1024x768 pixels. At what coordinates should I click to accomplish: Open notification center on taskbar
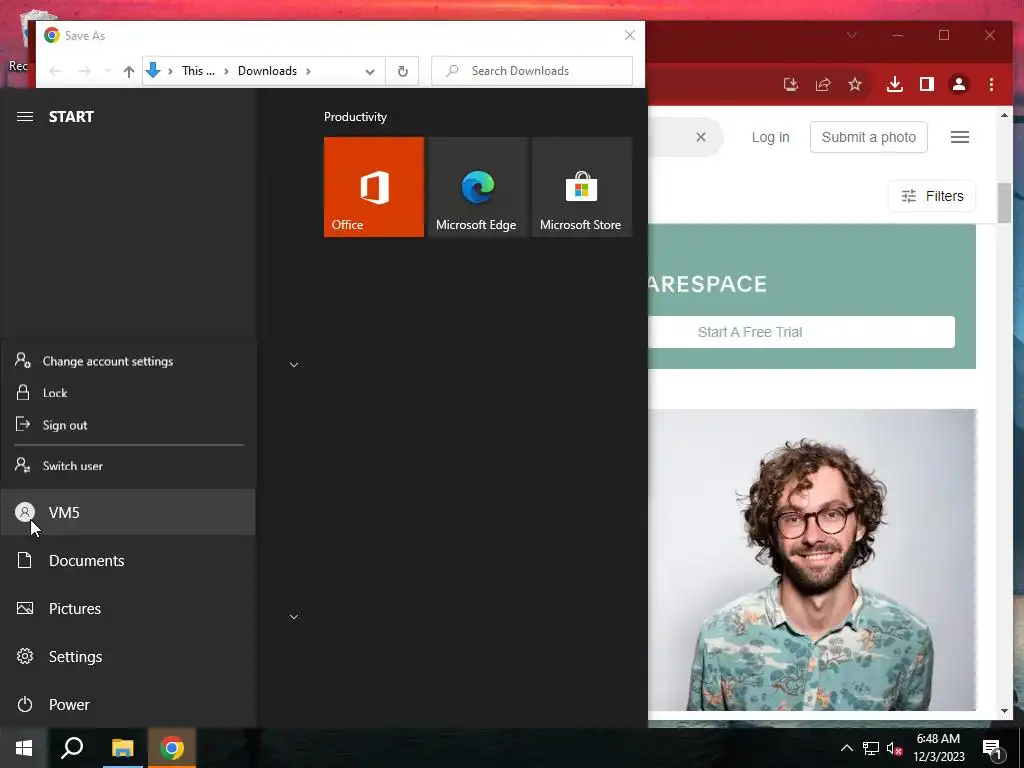[x=993, y=749]
